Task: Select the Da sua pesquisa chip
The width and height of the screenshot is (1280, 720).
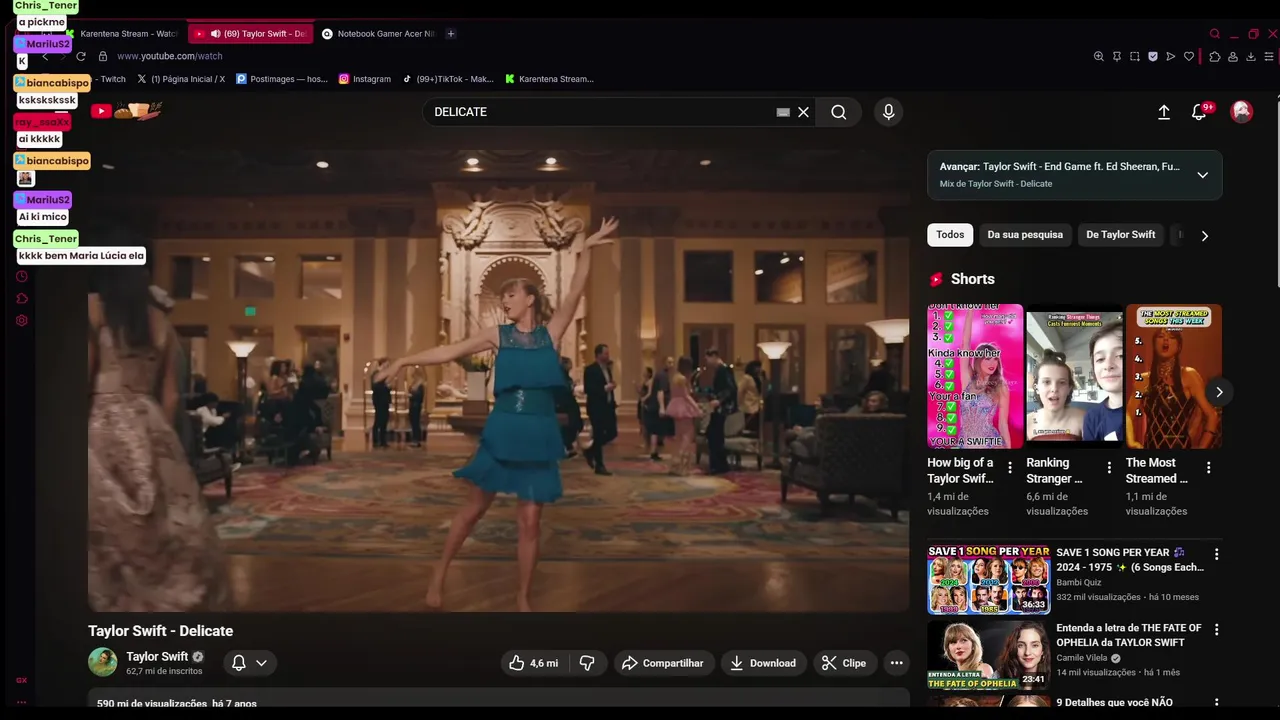Action: tap(1025, 235)
